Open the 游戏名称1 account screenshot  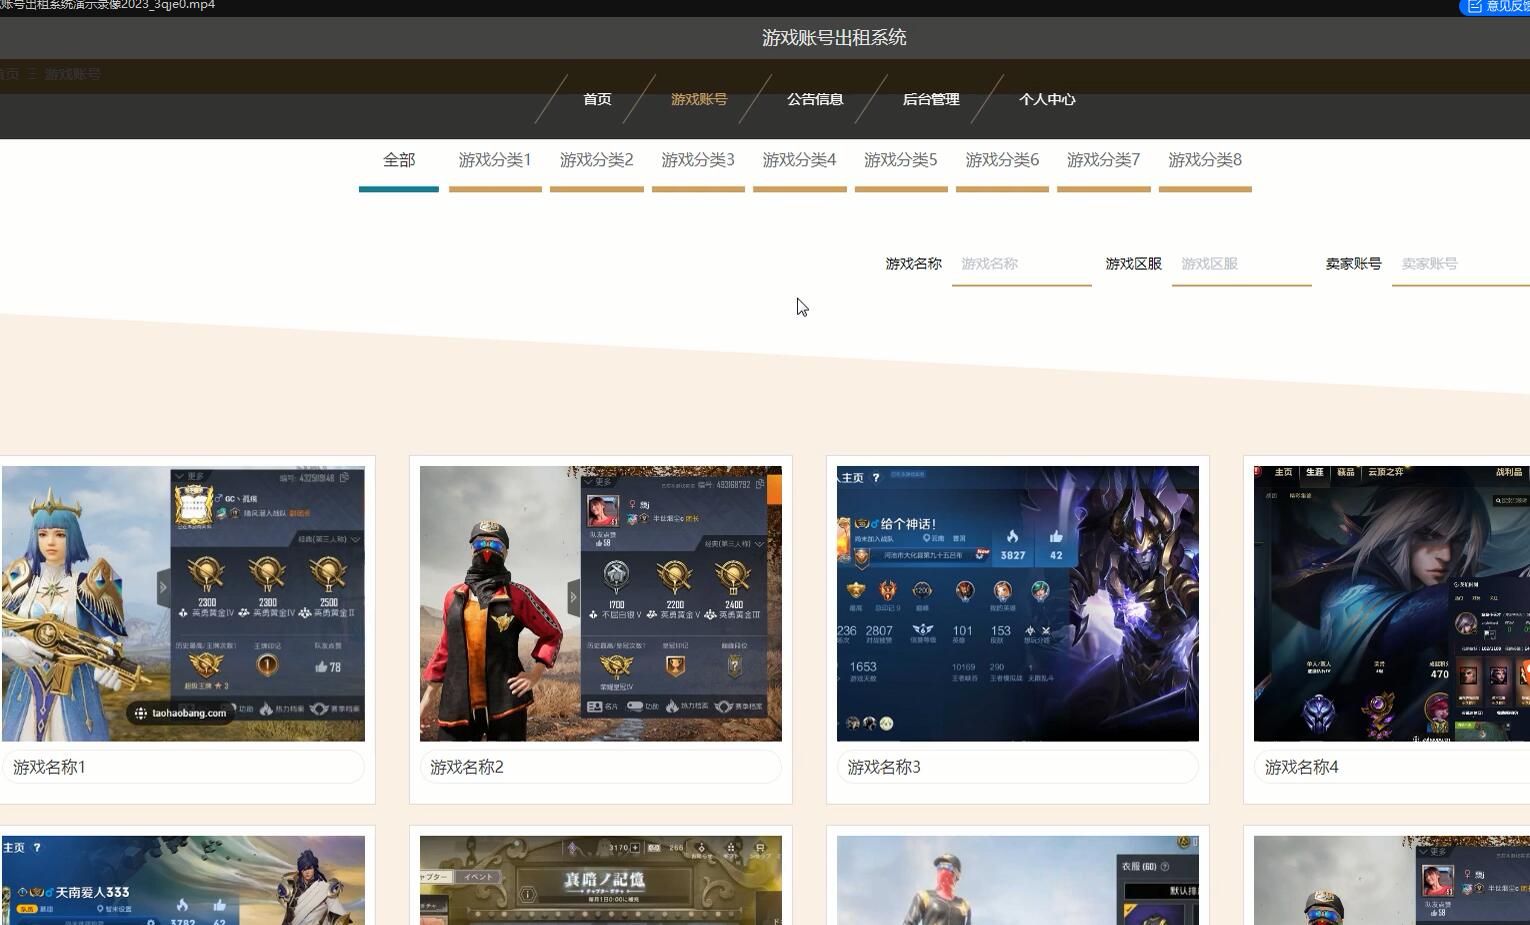pyautogui.click(x=183, y=604)
